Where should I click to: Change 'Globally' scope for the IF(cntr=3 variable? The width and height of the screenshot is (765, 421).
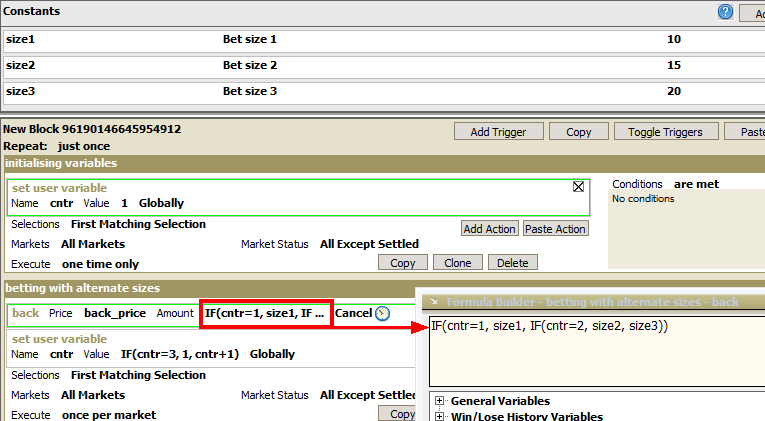pyautogui.click(x=272, y=354)
